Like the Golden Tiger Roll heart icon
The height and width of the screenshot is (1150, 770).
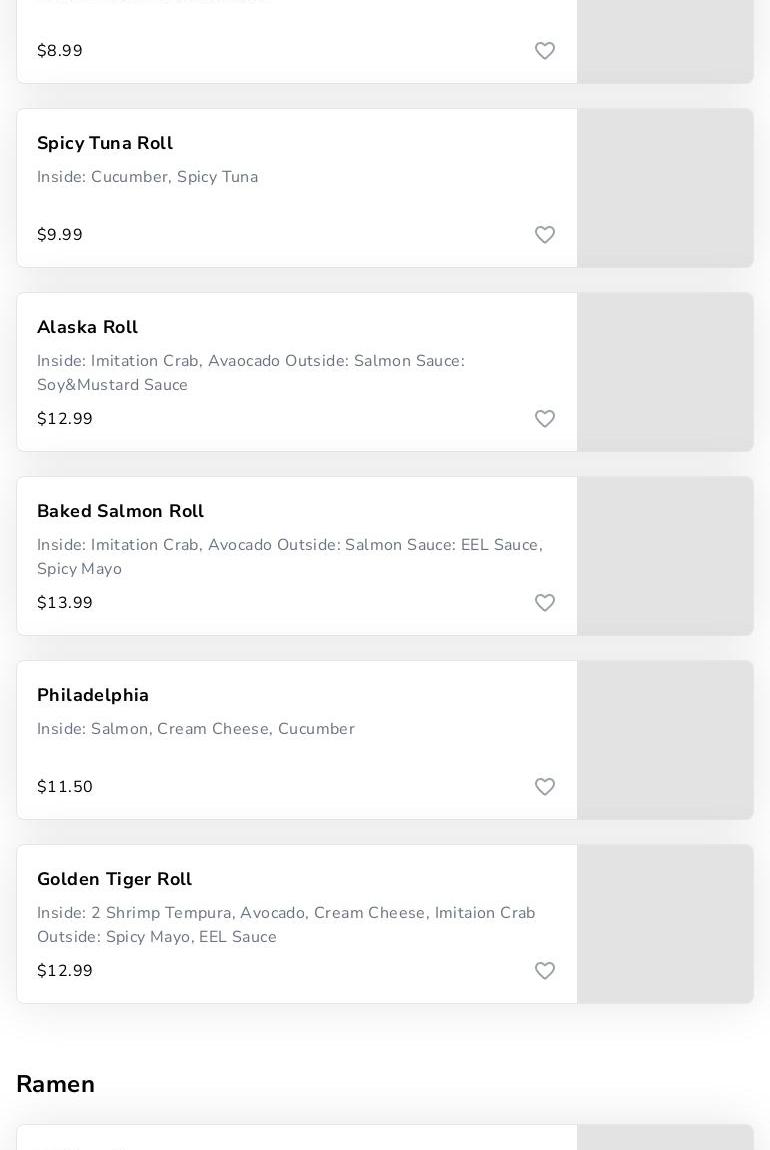545,971
